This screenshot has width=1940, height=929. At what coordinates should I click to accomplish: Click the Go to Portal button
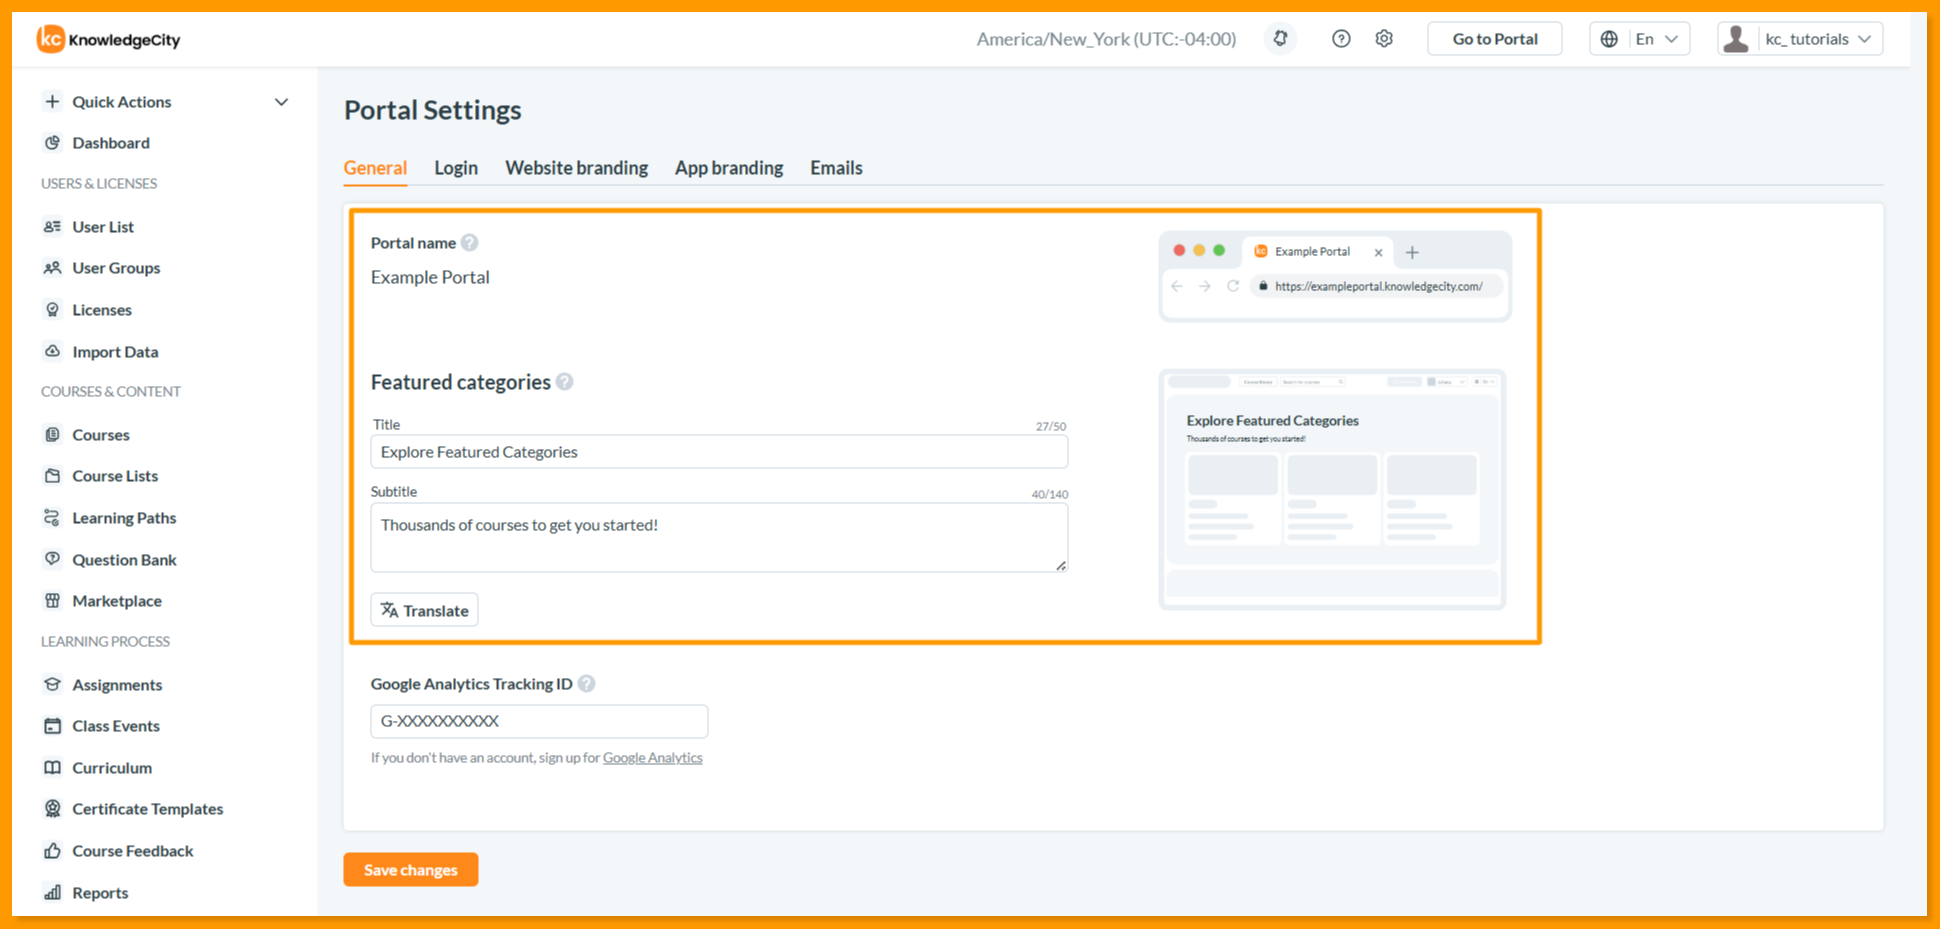click(1495, 39)
